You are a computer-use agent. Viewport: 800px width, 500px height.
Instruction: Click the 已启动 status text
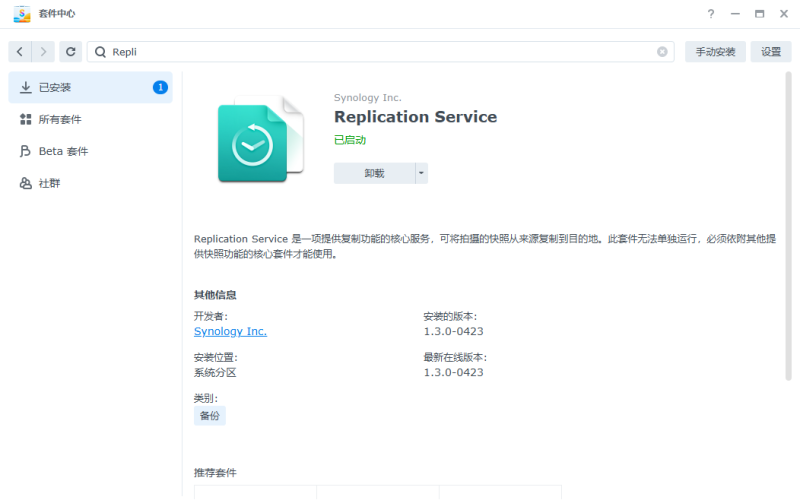(350, 140)
